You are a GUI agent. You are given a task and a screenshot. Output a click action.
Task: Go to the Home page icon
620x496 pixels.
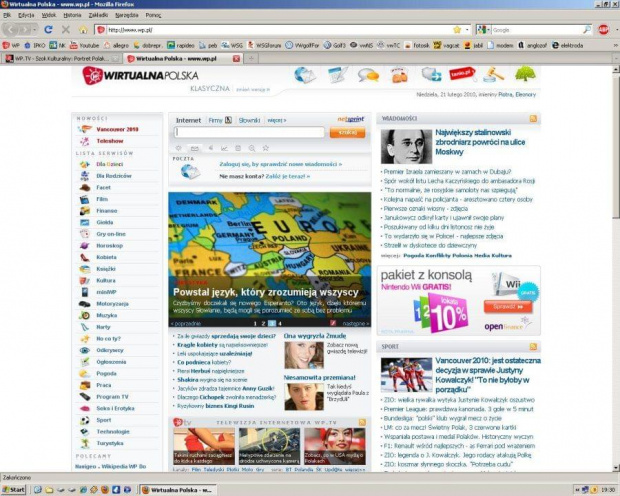(83, 30)
